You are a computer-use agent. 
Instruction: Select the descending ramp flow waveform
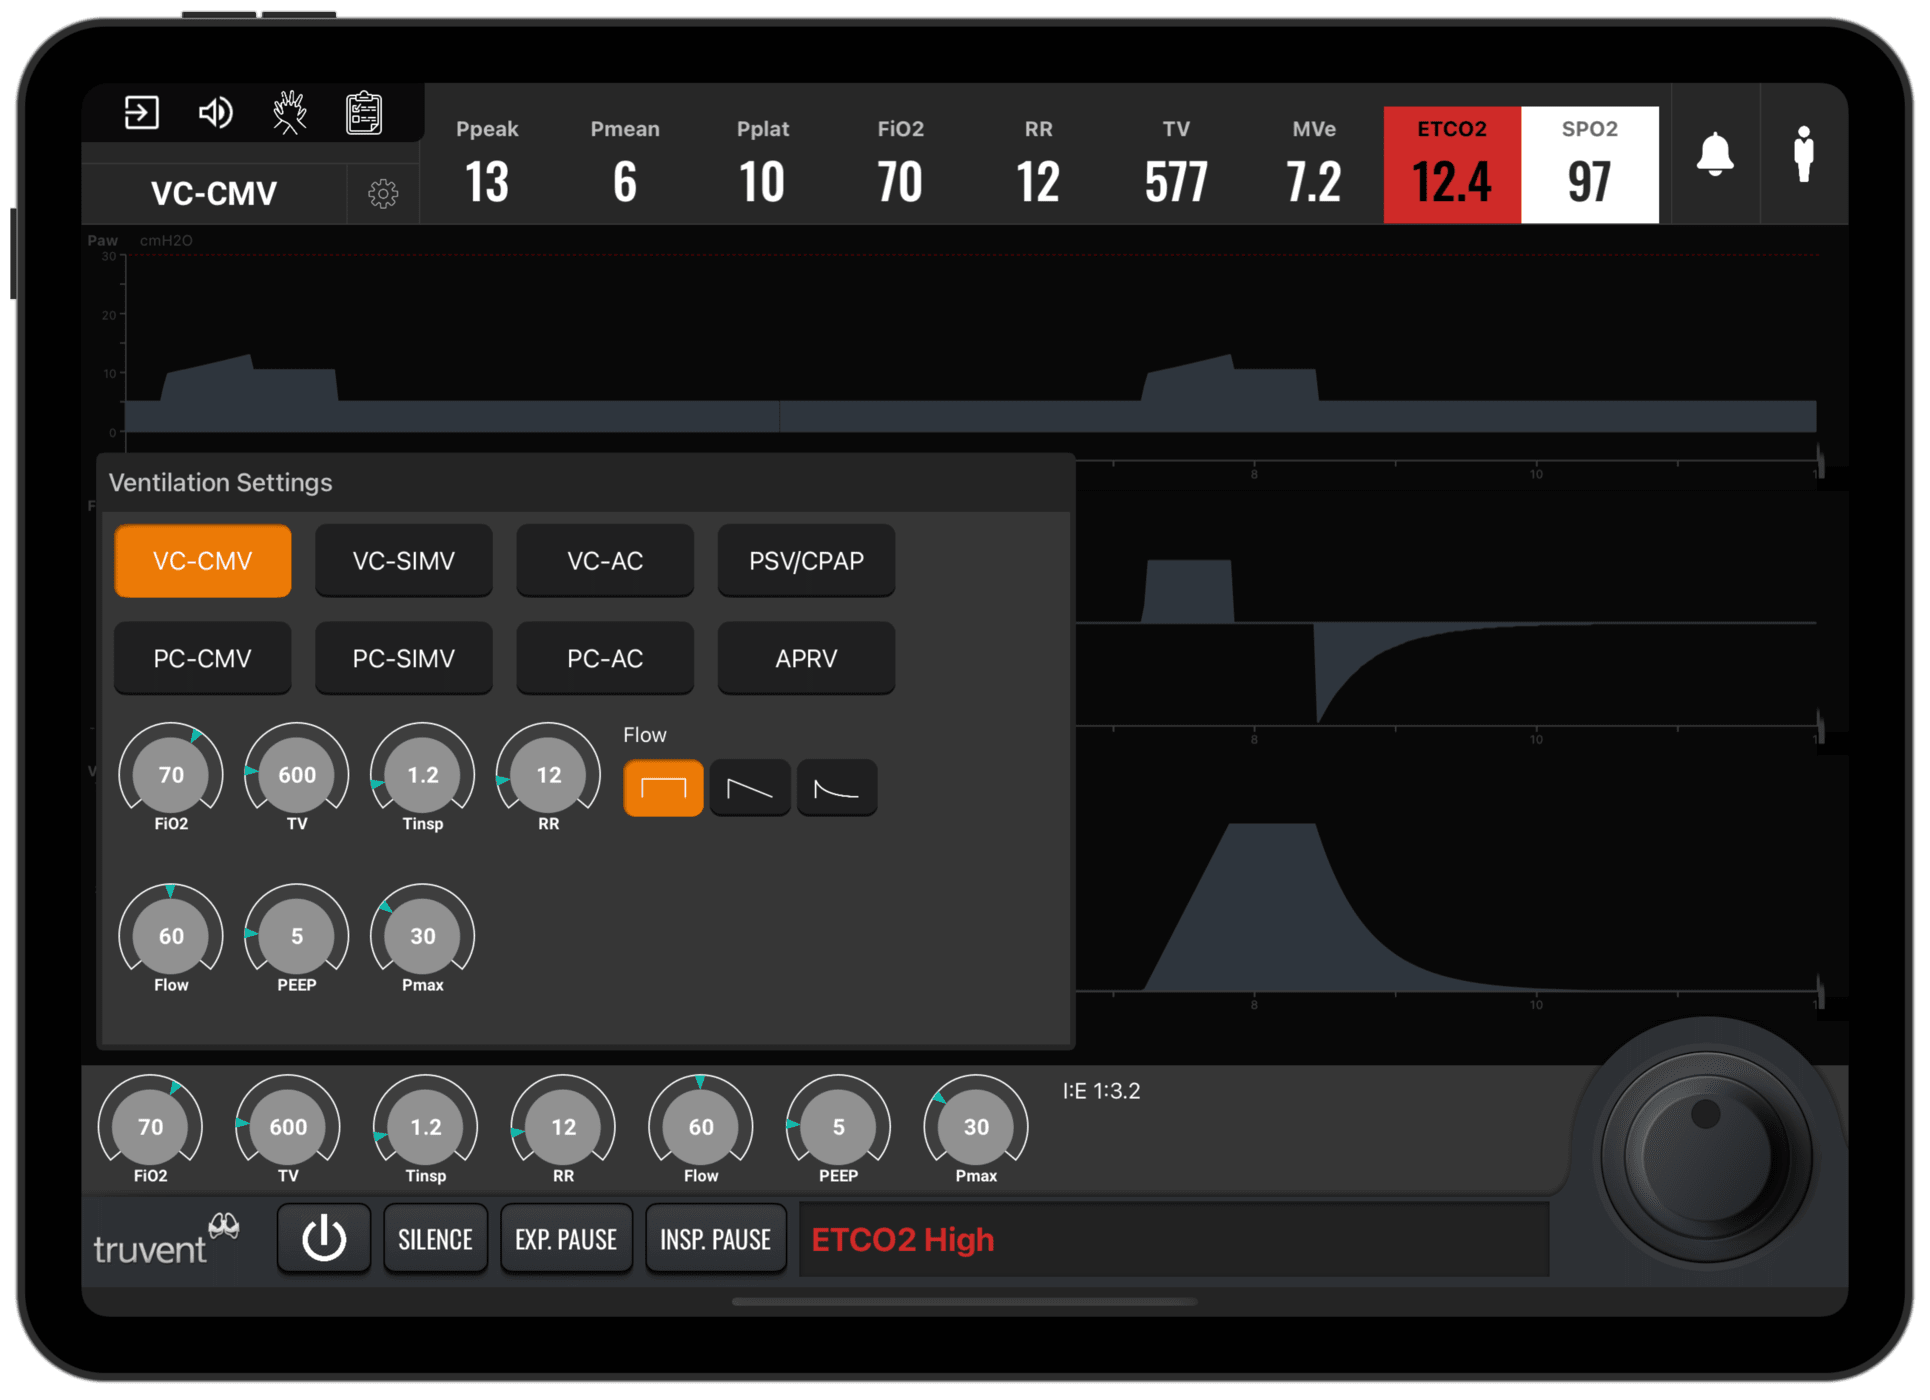[x=750, y=788]
